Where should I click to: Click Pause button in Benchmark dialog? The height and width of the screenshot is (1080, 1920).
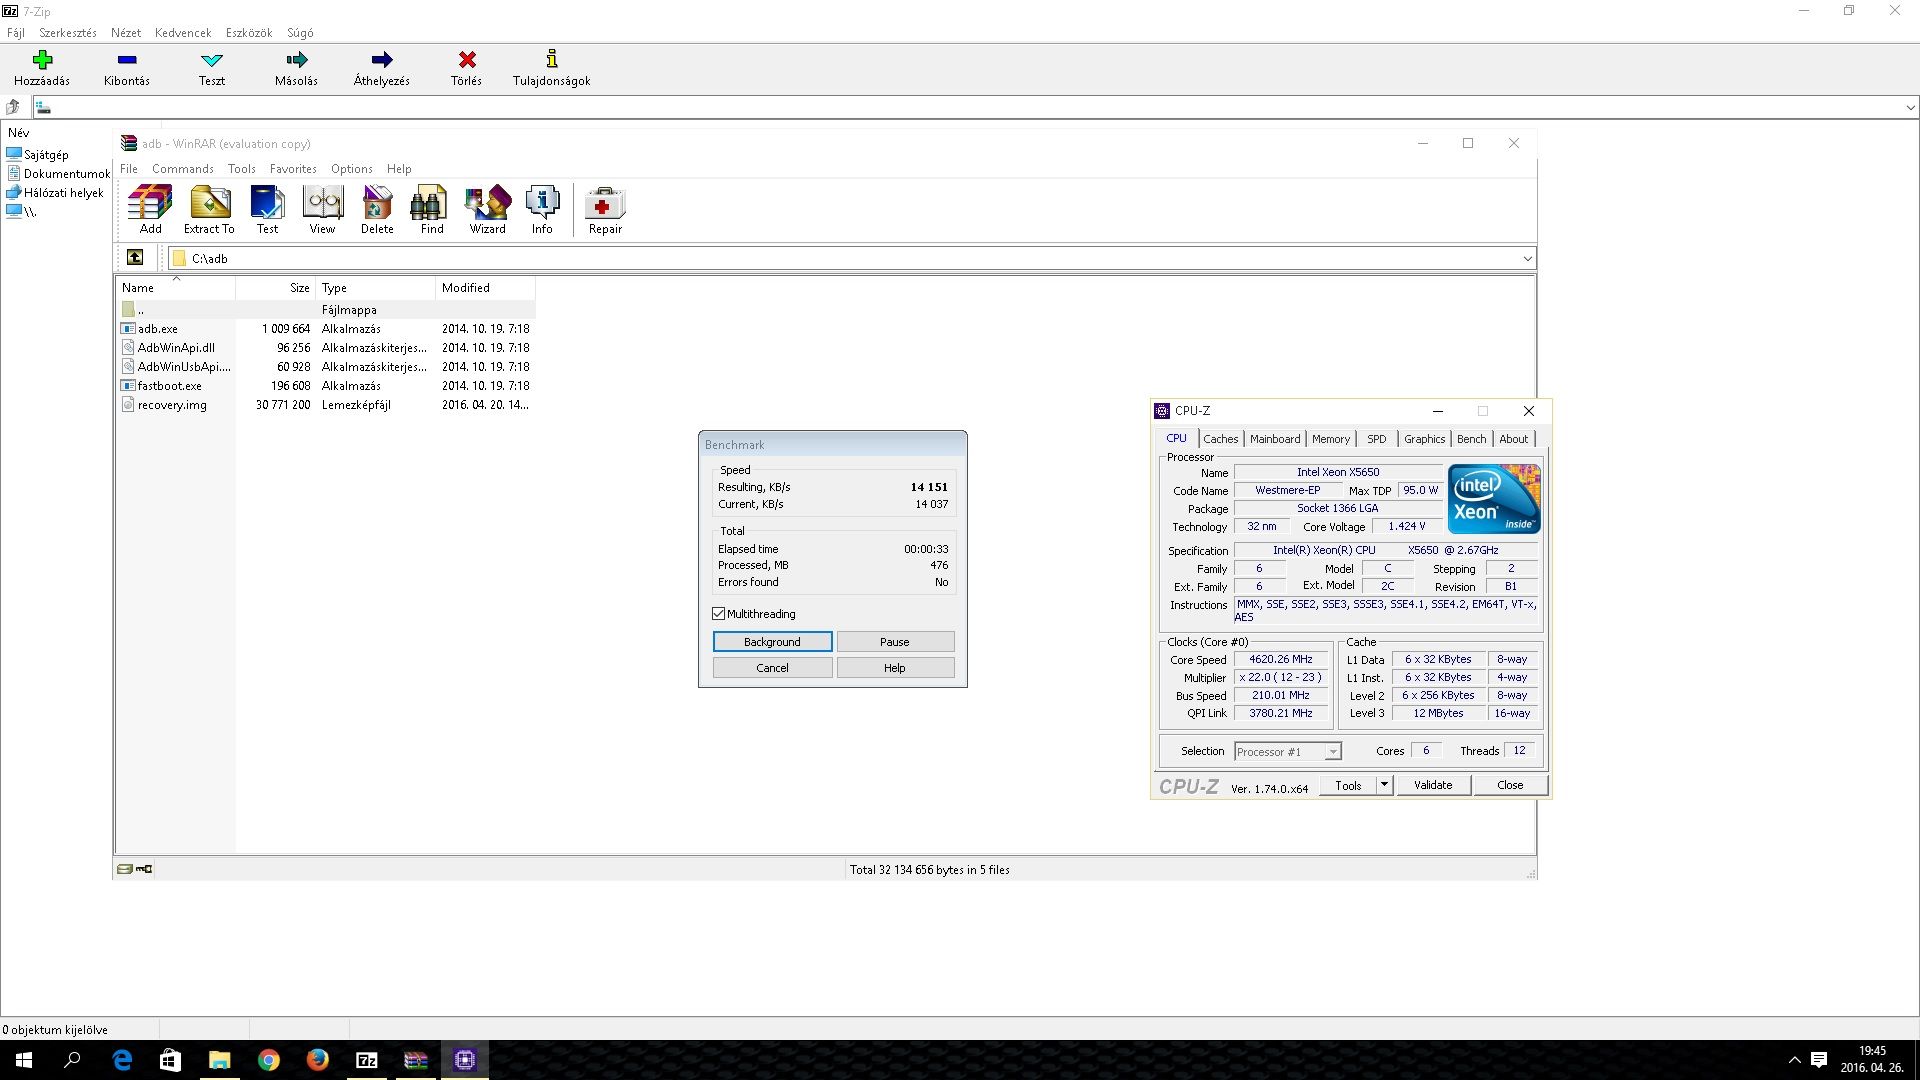click(895, 642)
